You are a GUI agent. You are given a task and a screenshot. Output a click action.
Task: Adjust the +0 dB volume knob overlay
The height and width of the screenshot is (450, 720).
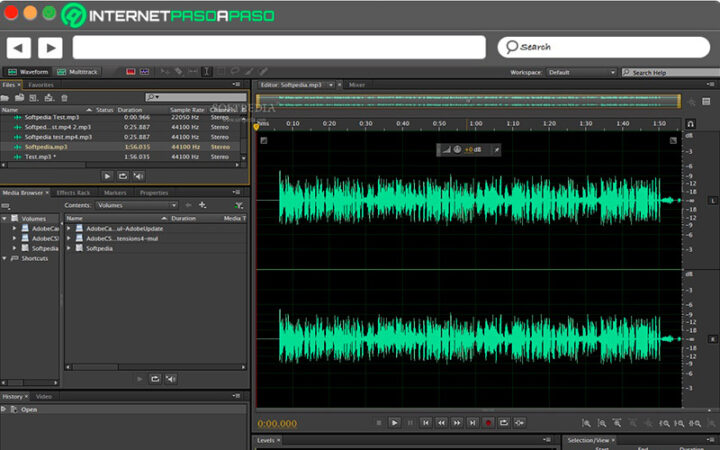click(x=456, y=149)
